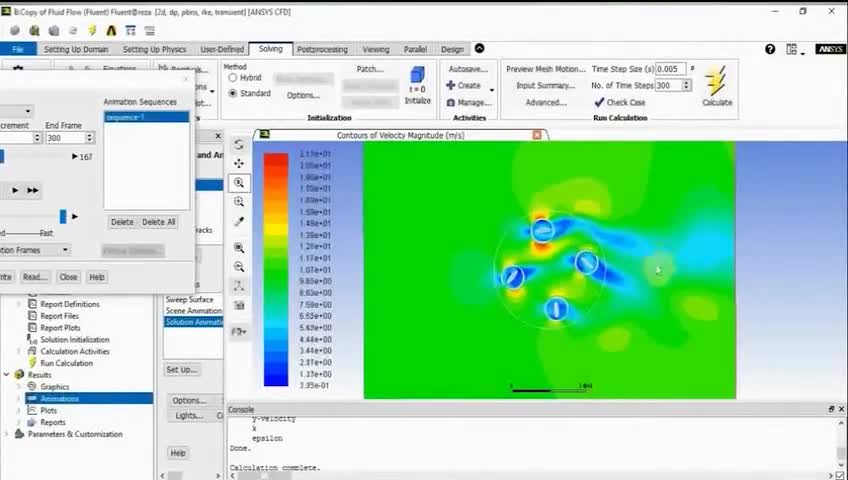Select the active zoom in tool
The width and height of the screenshot is (848, 480).
238,183
